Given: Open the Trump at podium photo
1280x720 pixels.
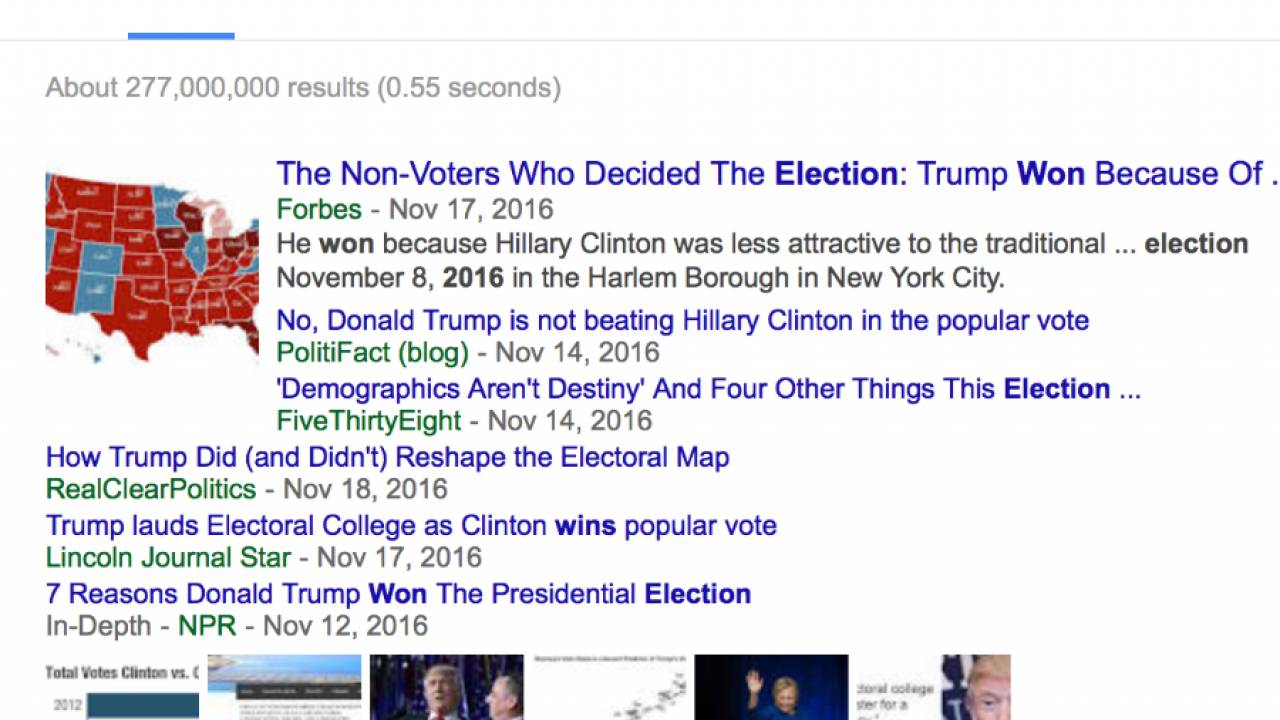Looking at the screenshot, I should [x=446, y=688].
